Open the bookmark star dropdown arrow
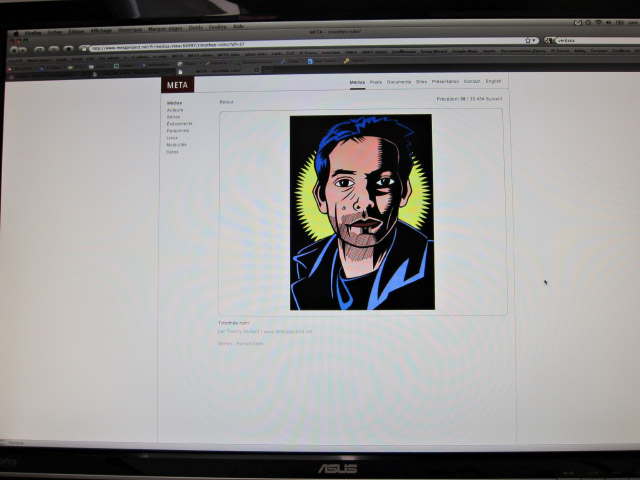 [x=534, y=40]
